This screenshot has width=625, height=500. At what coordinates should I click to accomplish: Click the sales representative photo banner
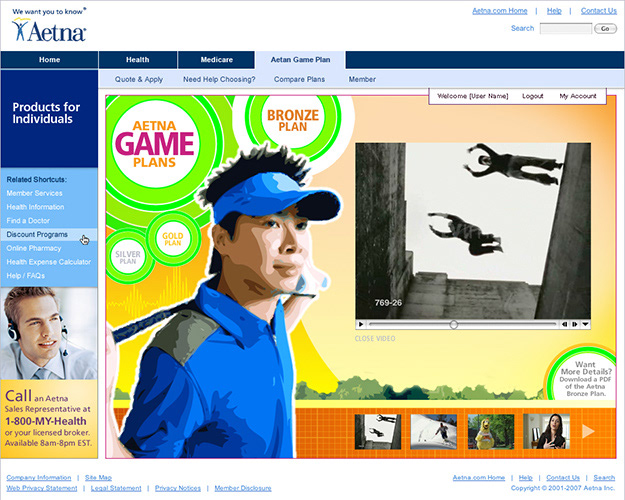pos(49,333)
